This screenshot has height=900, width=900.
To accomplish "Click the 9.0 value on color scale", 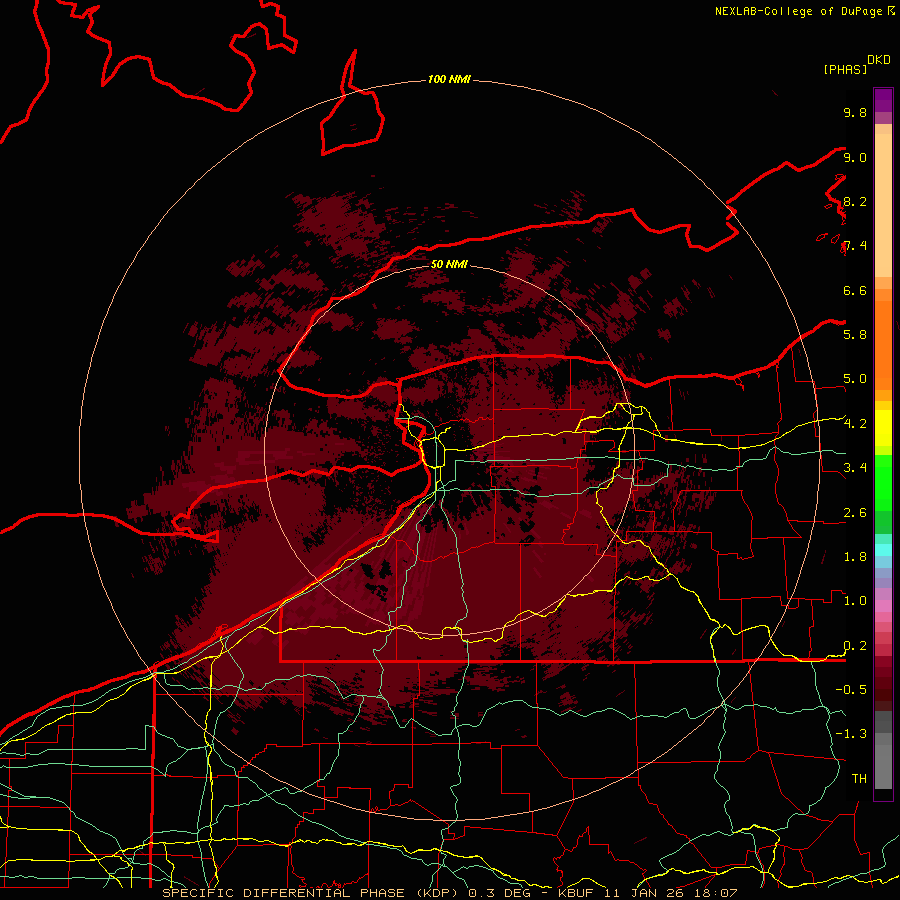I will [x=855, y=157].
